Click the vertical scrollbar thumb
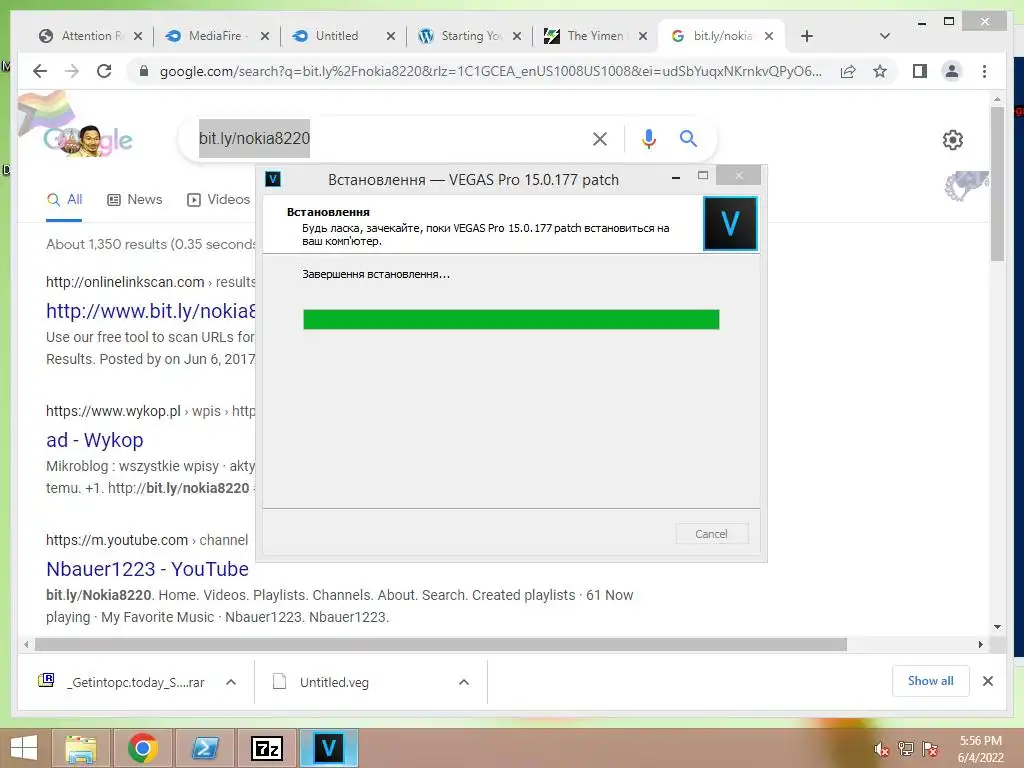Image resolution: width=1024 pixels, height=768 pixels. click(997, 184)
